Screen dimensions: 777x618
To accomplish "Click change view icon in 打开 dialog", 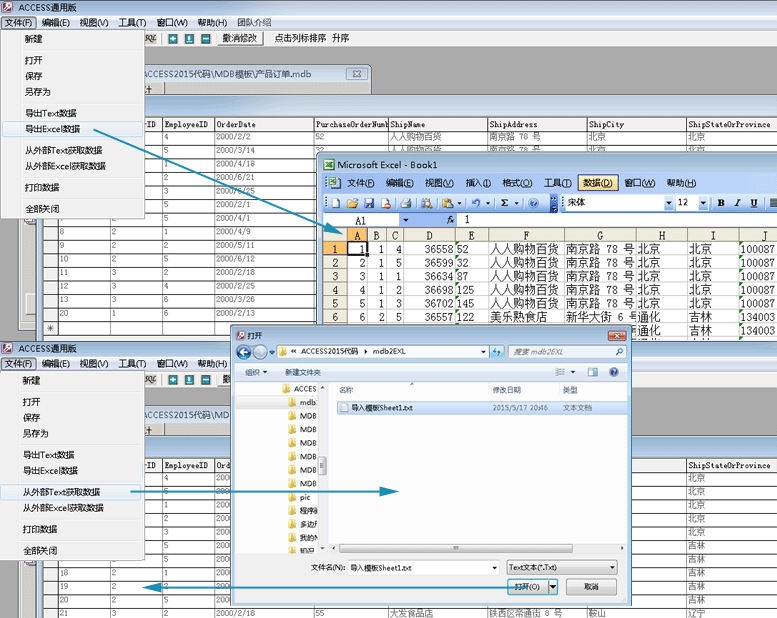I will pos(560,372).
